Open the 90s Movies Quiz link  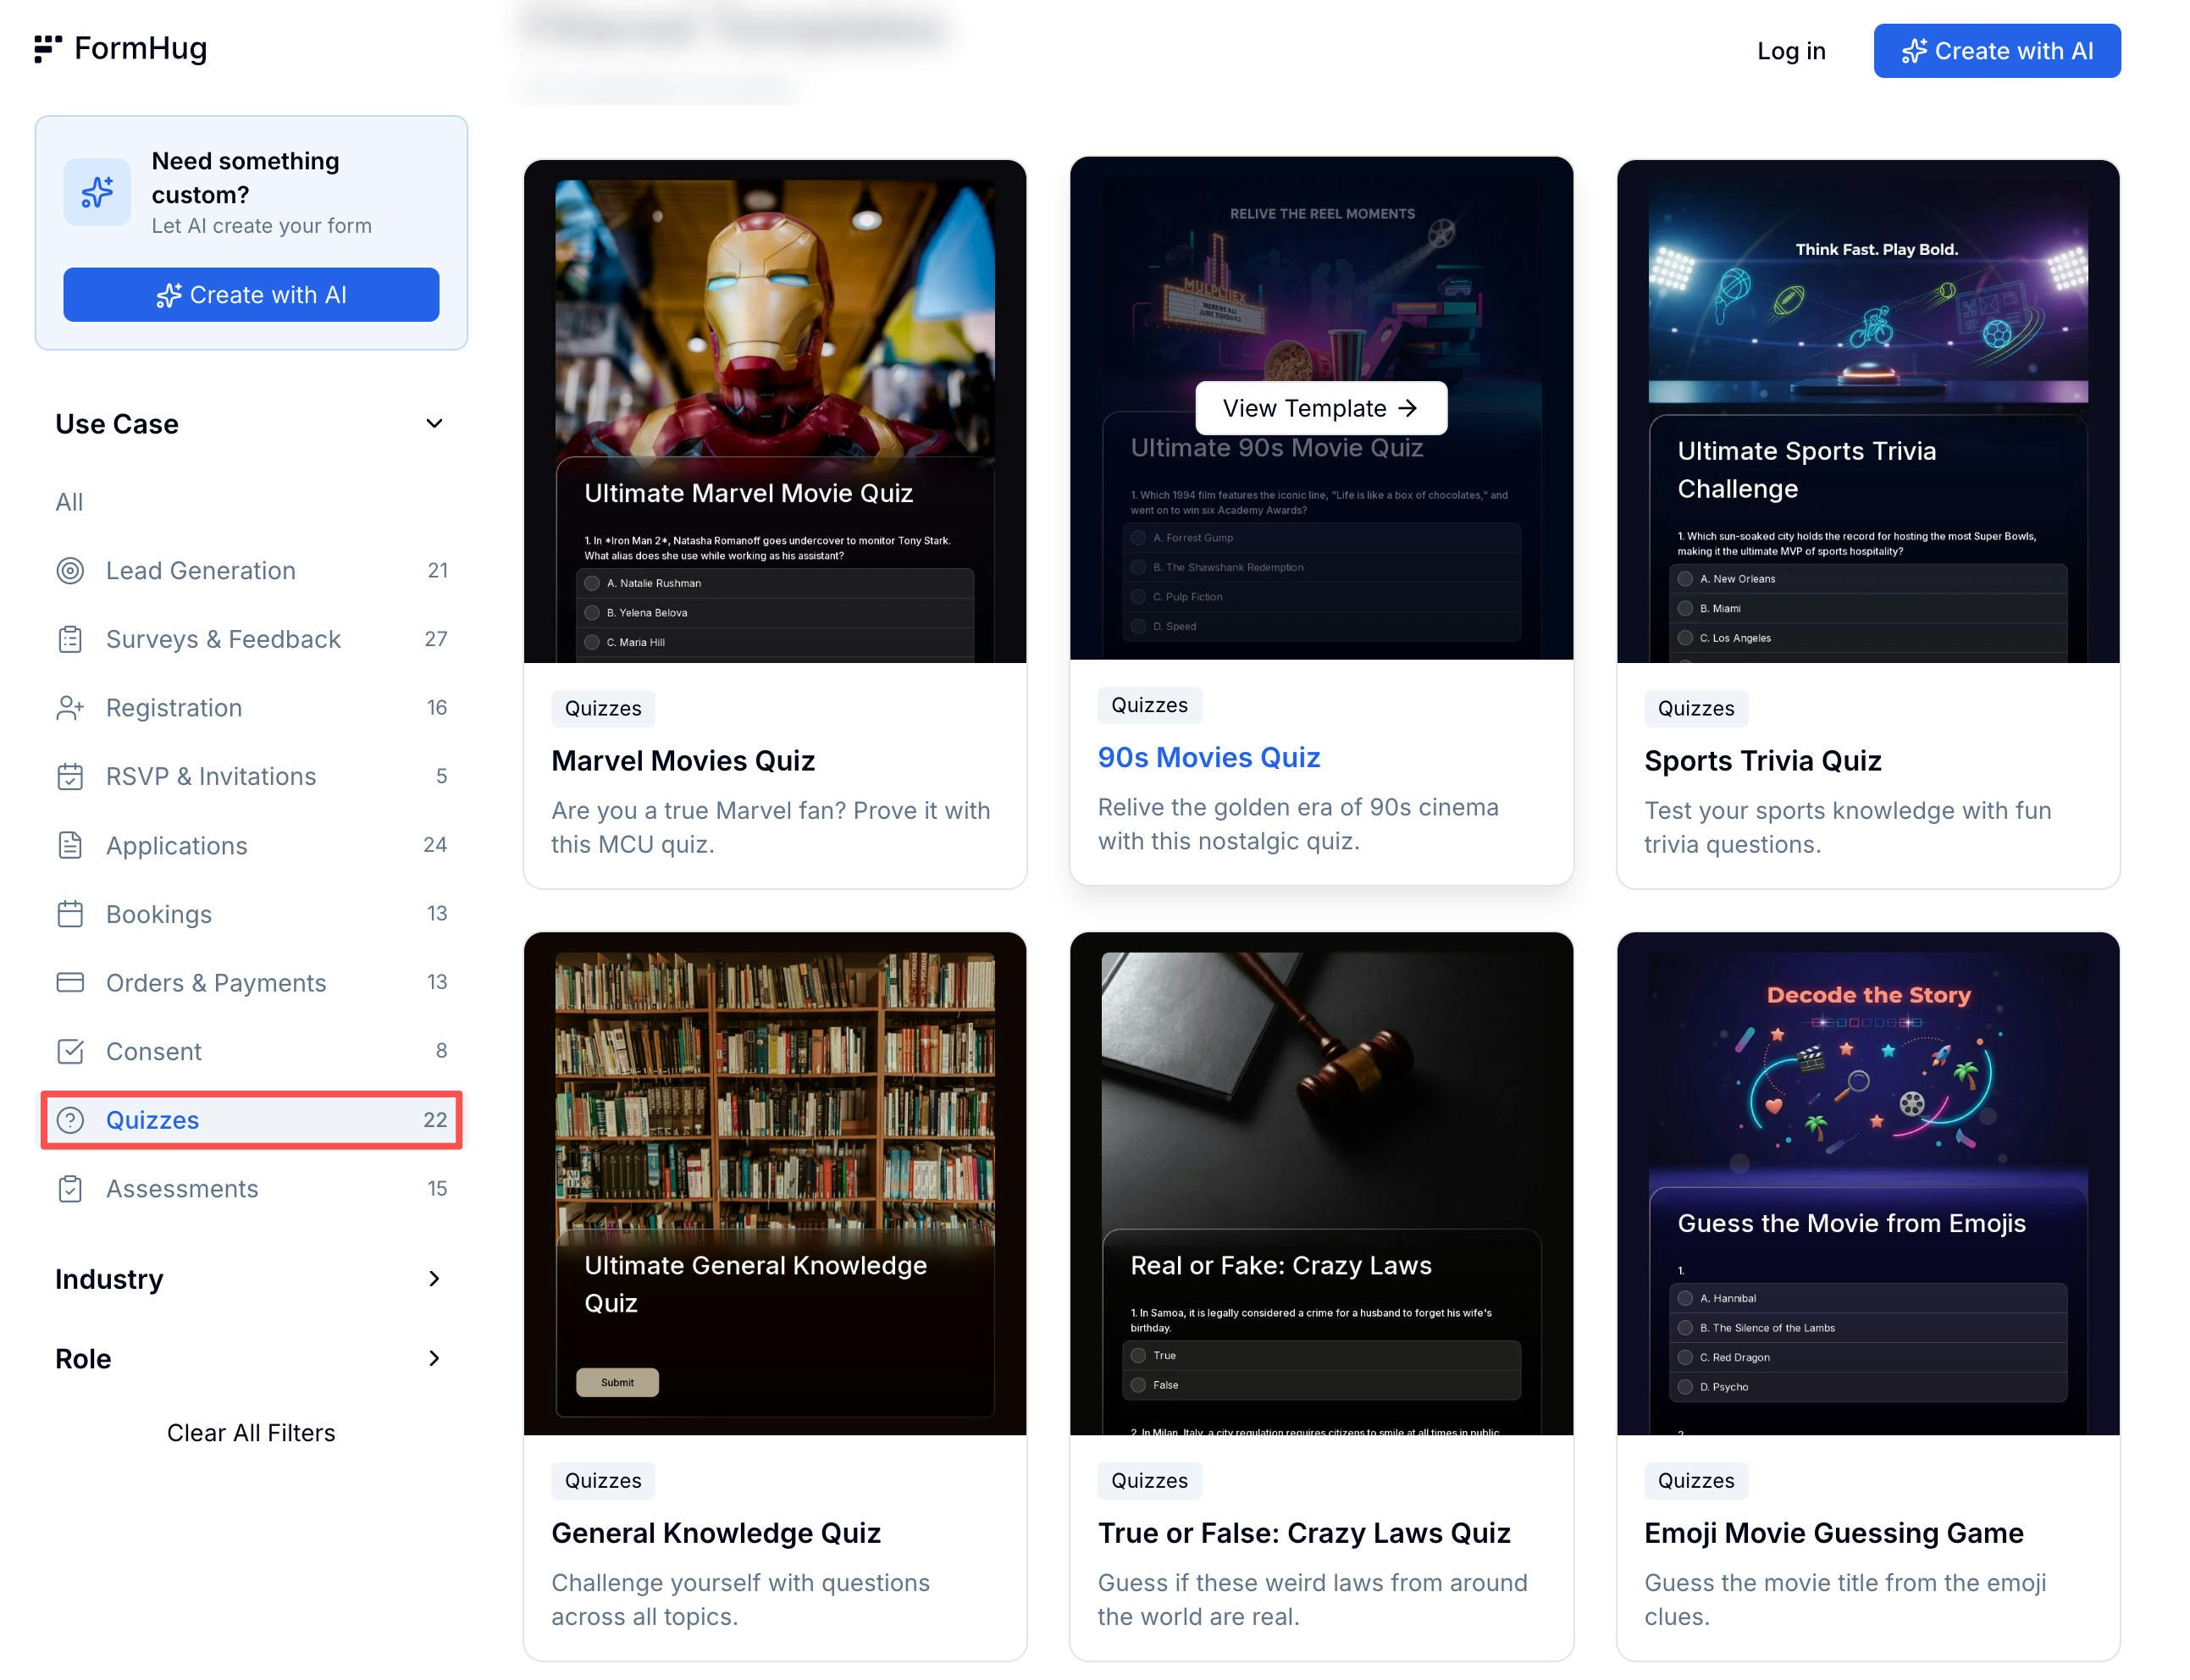tap(1208, 757)
